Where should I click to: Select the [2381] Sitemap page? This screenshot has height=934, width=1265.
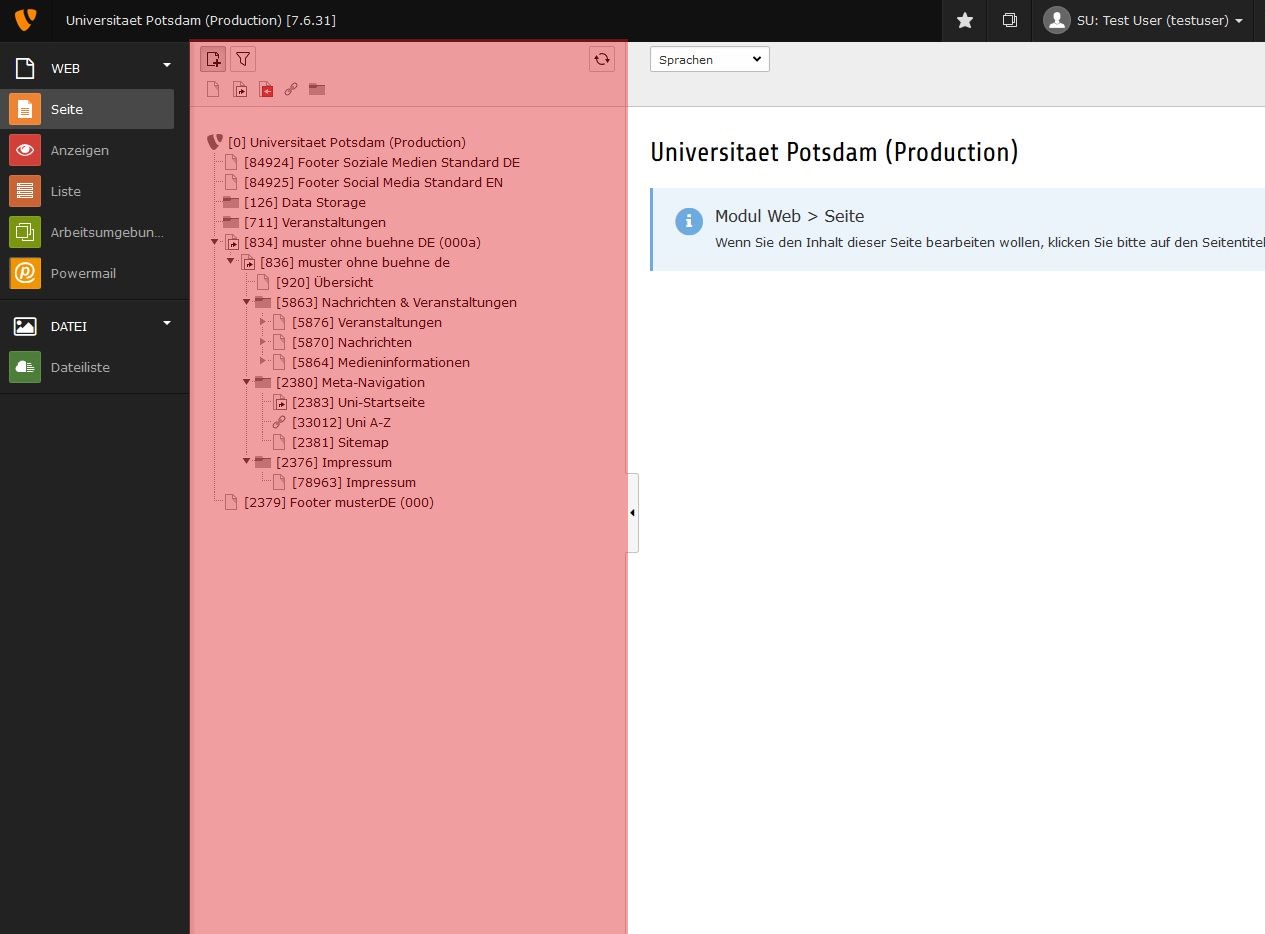tap(340, 442)
